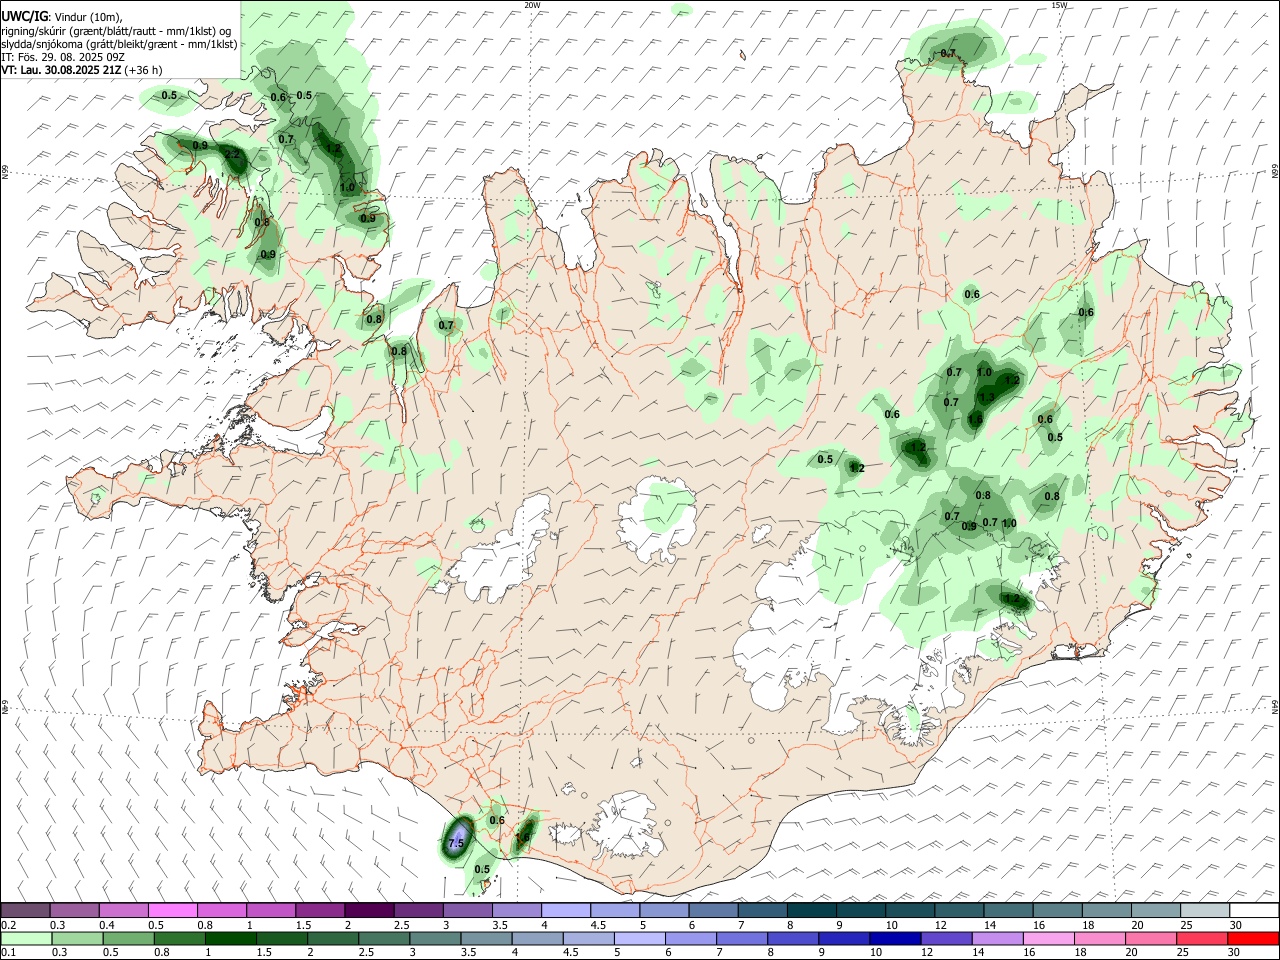Image resolution: width=1280 pixels, height=960 pixels.
Task: Select the palest green bottom-row swatch between 0.1 and 0.3
Action: [26, 938]
